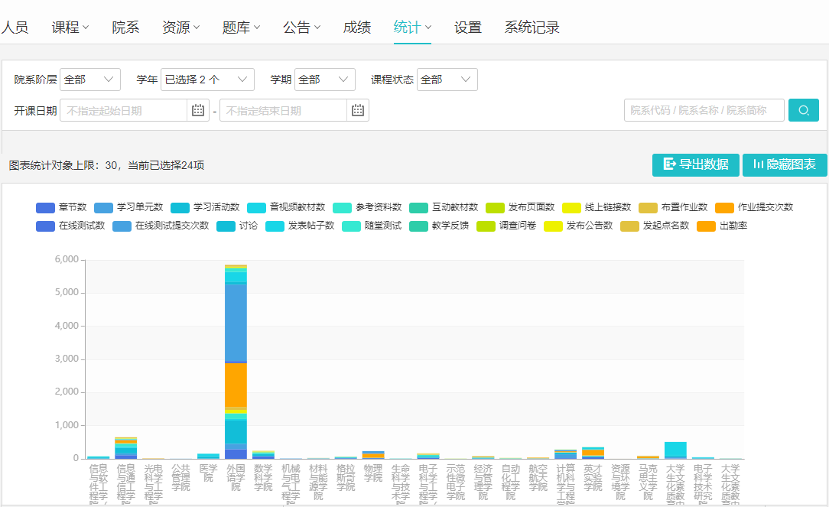Click the 音视频教材数 legend marker

point(256,207)
